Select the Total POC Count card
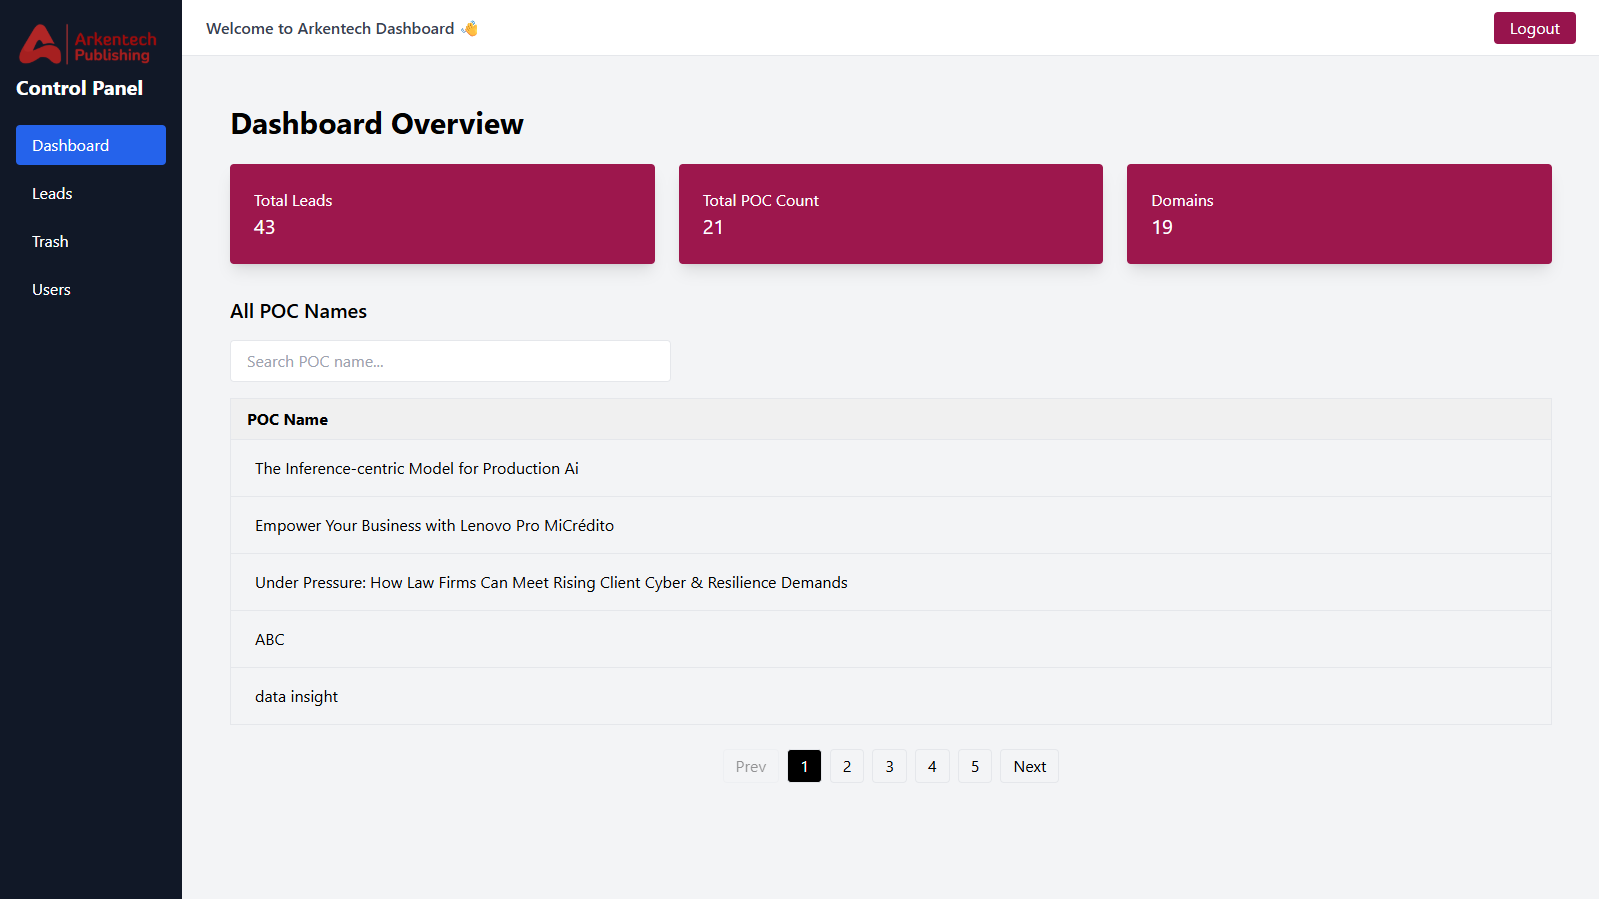This screenshot has height=899, width=1599. tap(890, 214)
